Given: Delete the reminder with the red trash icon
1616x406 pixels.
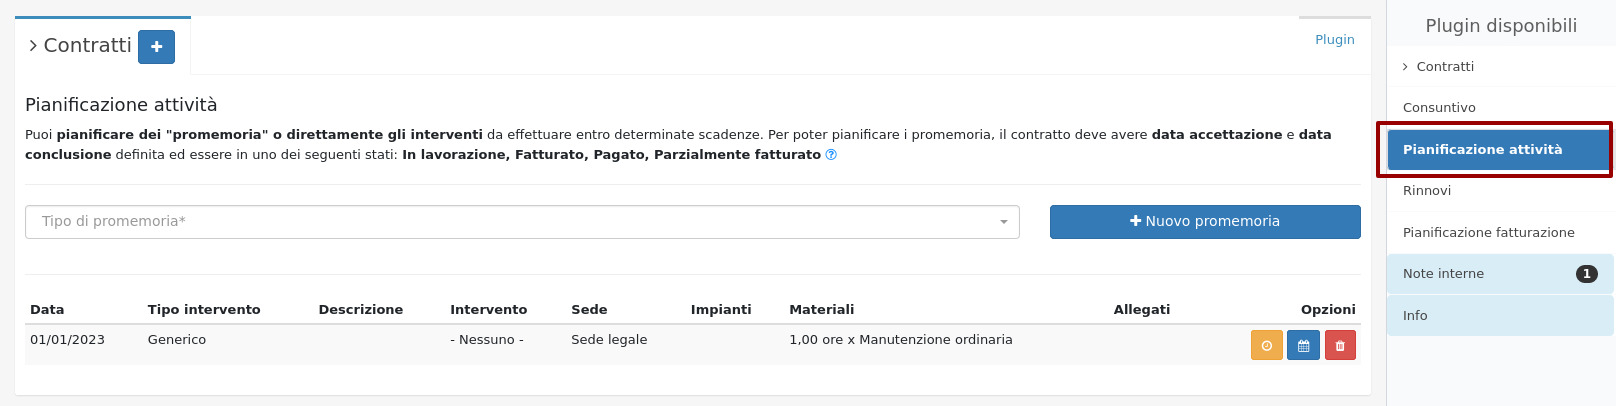Looking at the screenshot, I should coord(1340,345).
